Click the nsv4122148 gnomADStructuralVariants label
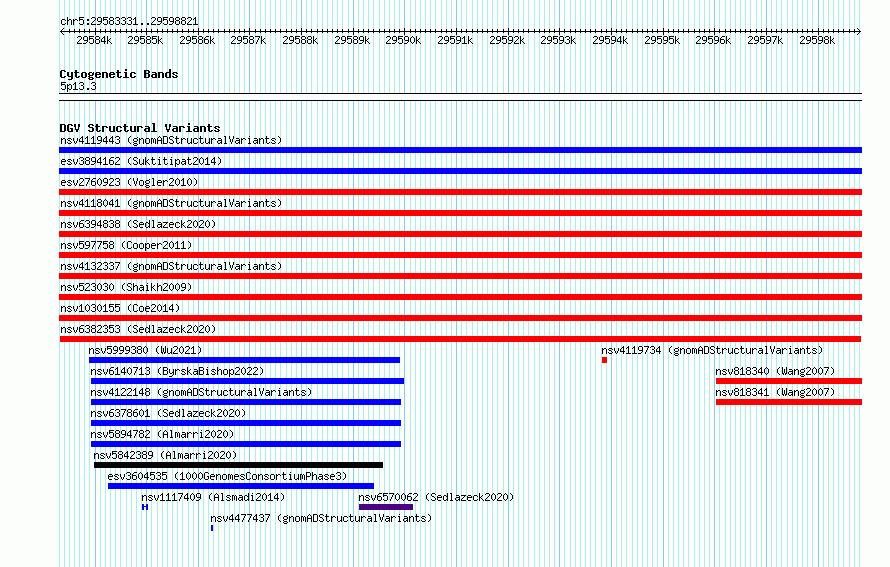Image resolution: width=890 pixels, height=567 pixels. 201,392
